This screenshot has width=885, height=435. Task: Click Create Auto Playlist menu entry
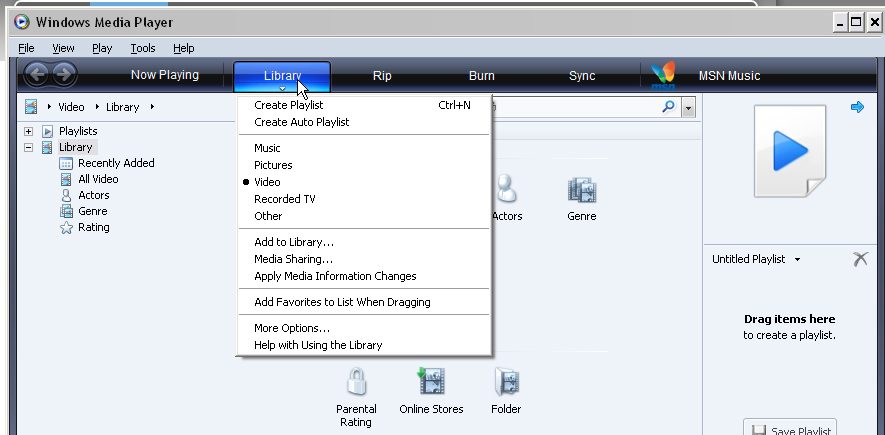[301, 122]
